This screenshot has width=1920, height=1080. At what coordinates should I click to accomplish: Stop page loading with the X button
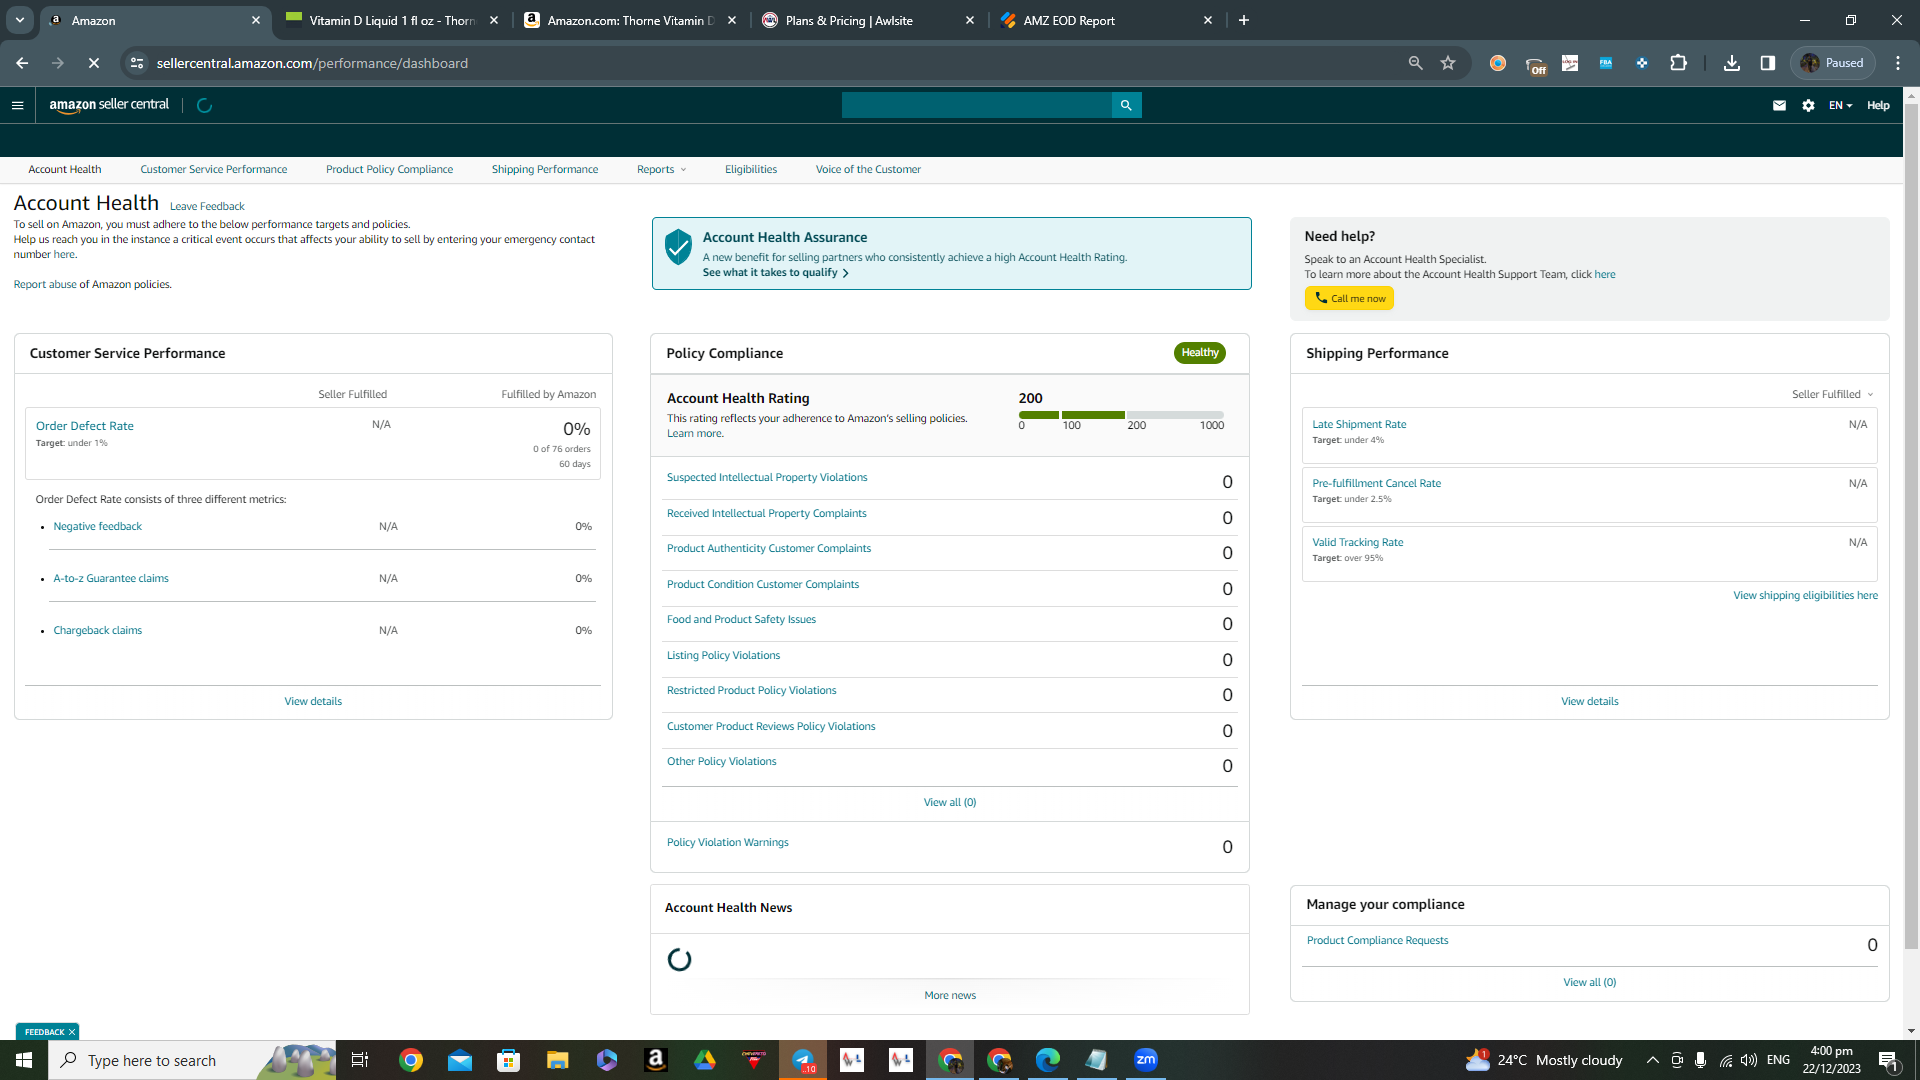coord(93,63)
